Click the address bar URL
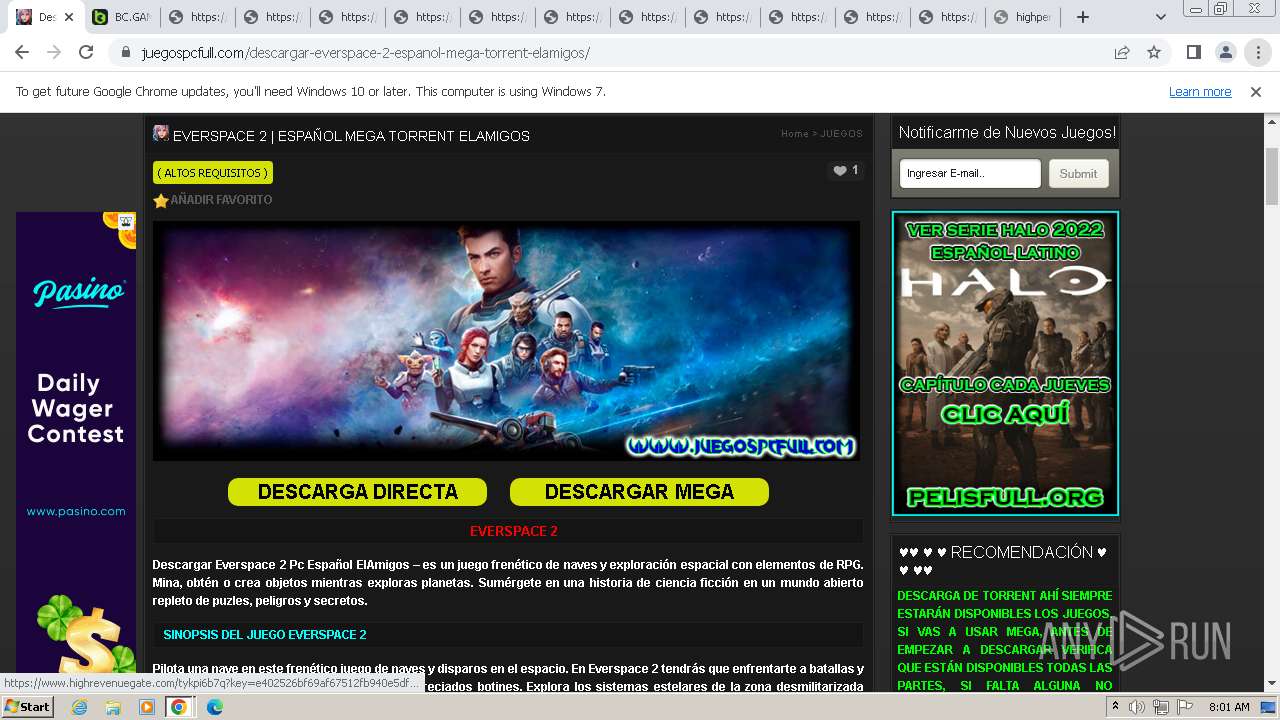This screenshot has width=1280, height=720. (x=366, y=52)
